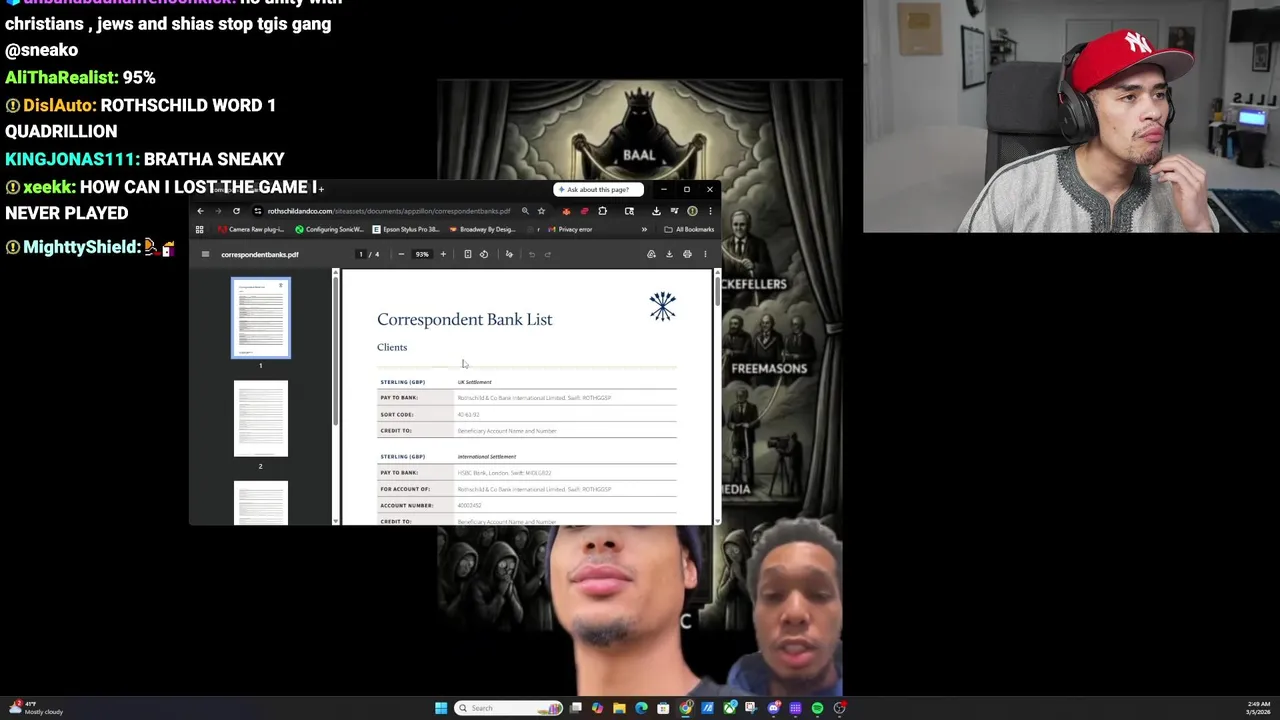Screen dimensions: 1280x720
Task: Toggle the PDF viewer sidebar menu
Action: pos(205,254)
